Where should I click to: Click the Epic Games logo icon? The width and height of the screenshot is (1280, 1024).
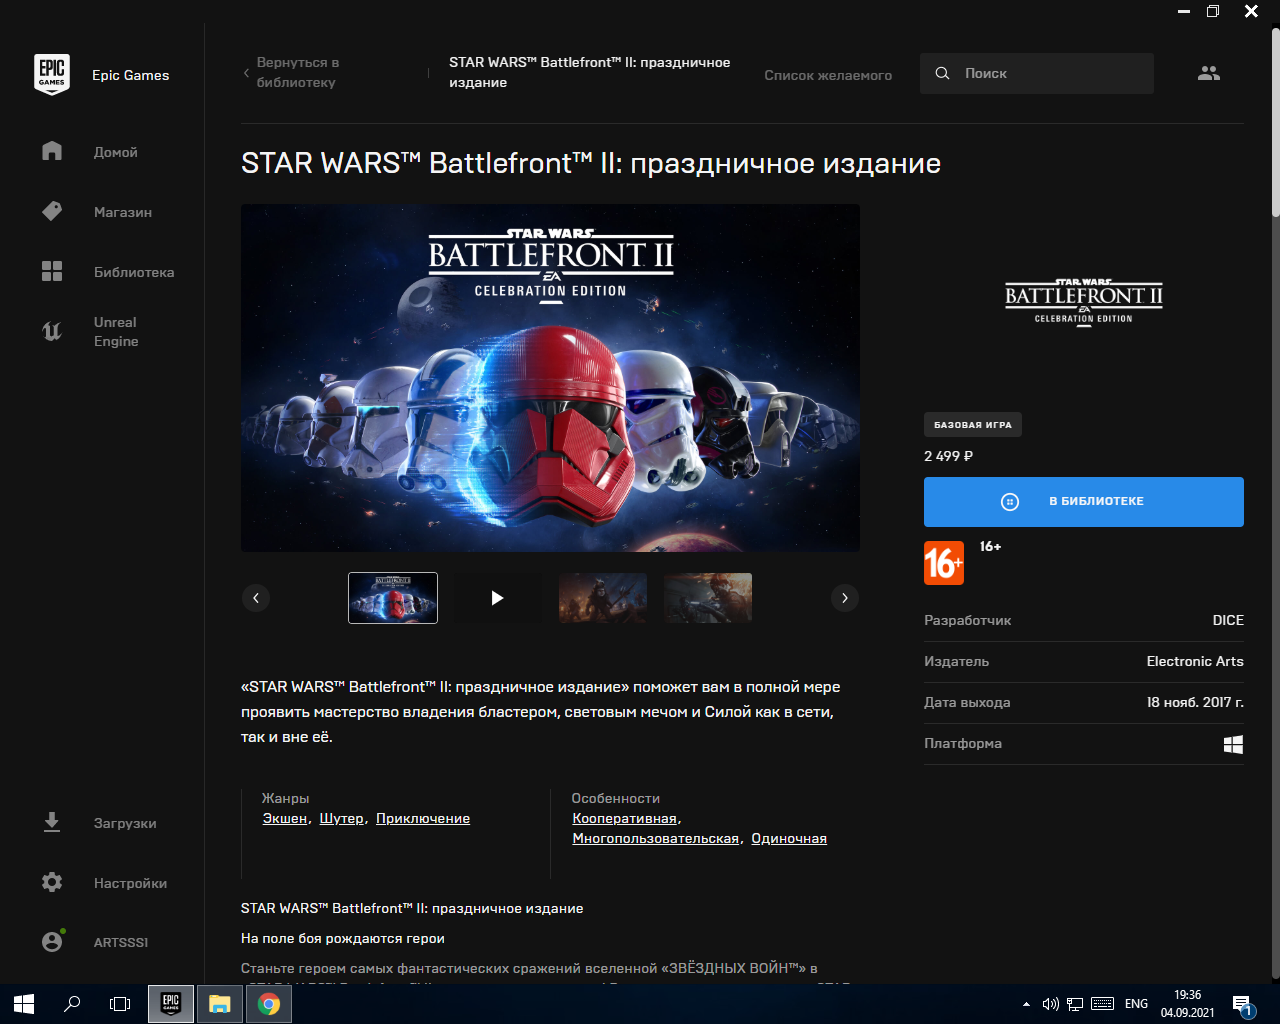tap(52, 75)
